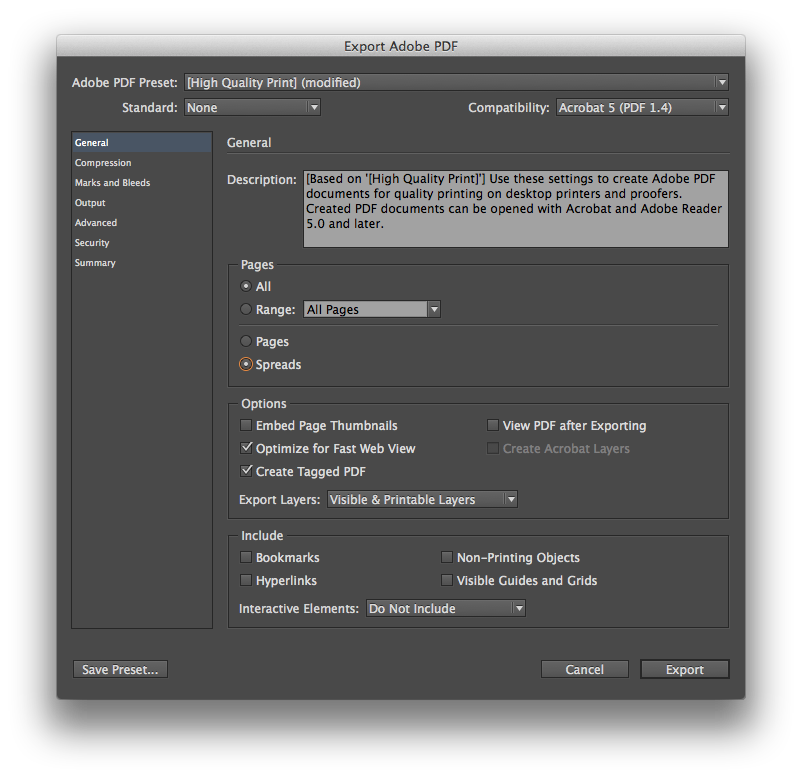Uncheck Optimize for Fast Web View
This screenshot has height=778, width=802.
pos(246,448)
